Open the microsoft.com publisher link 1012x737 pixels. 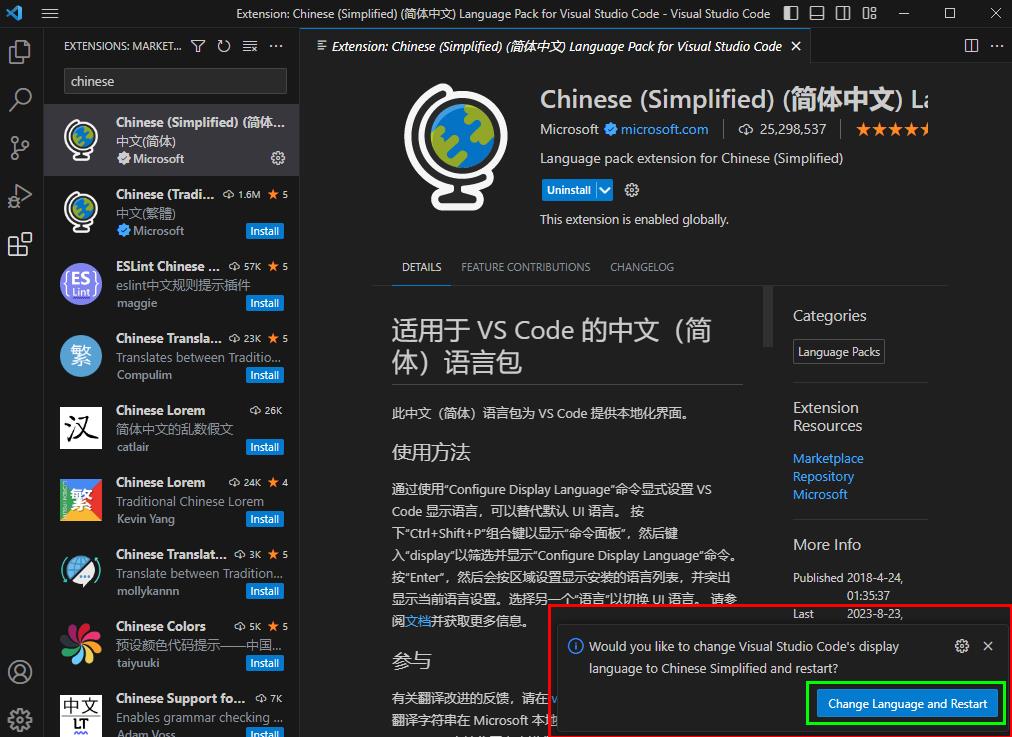point(664,130)
